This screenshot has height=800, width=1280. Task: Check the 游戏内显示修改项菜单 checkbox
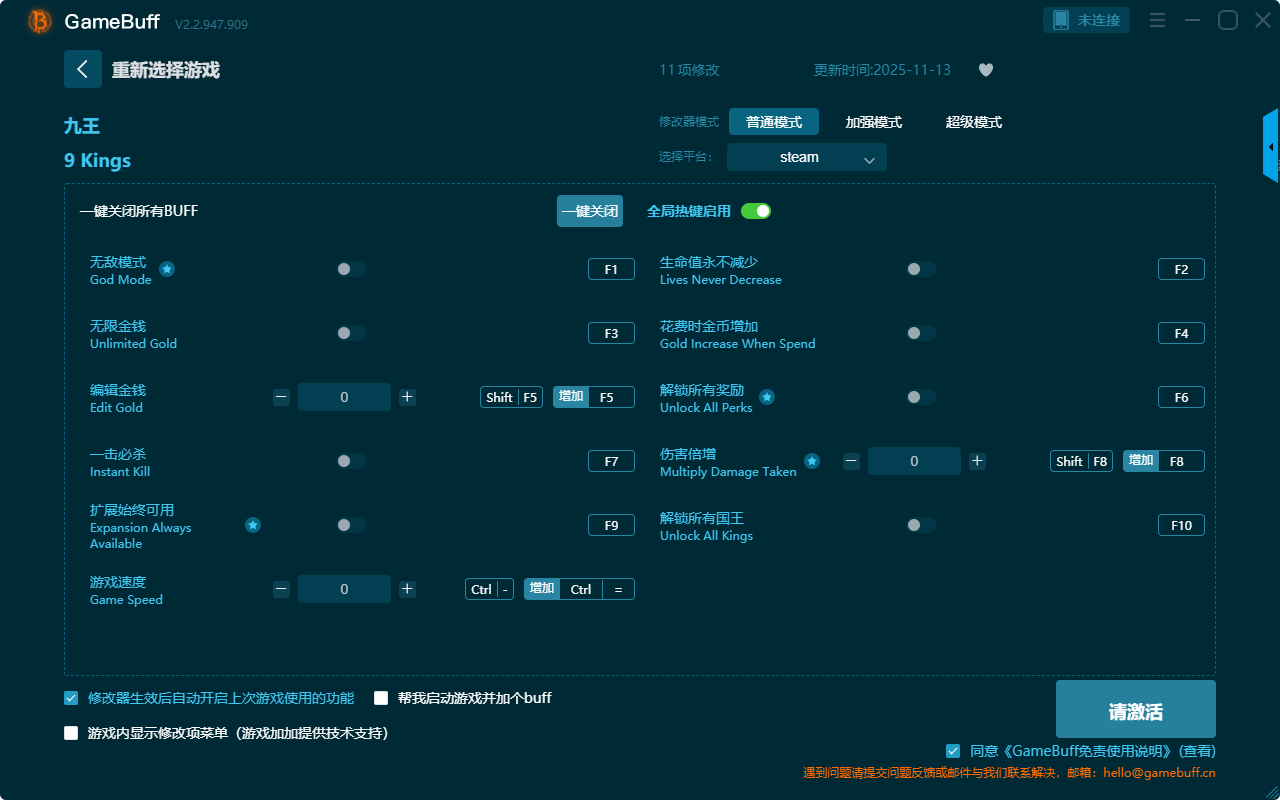coord(71,733)
